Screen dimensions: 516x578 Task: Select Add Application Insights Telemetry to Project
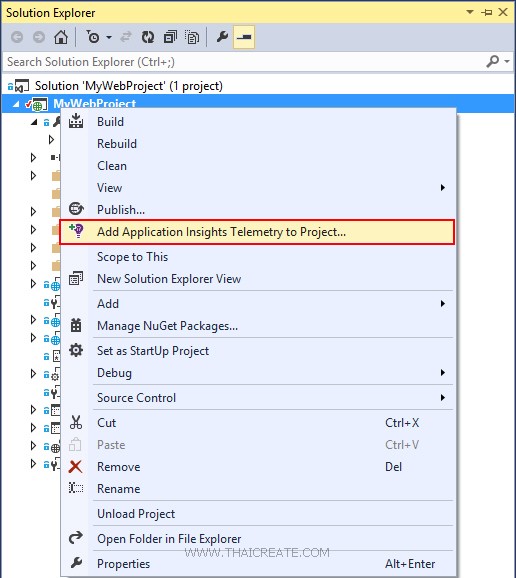tap(257, 232)
